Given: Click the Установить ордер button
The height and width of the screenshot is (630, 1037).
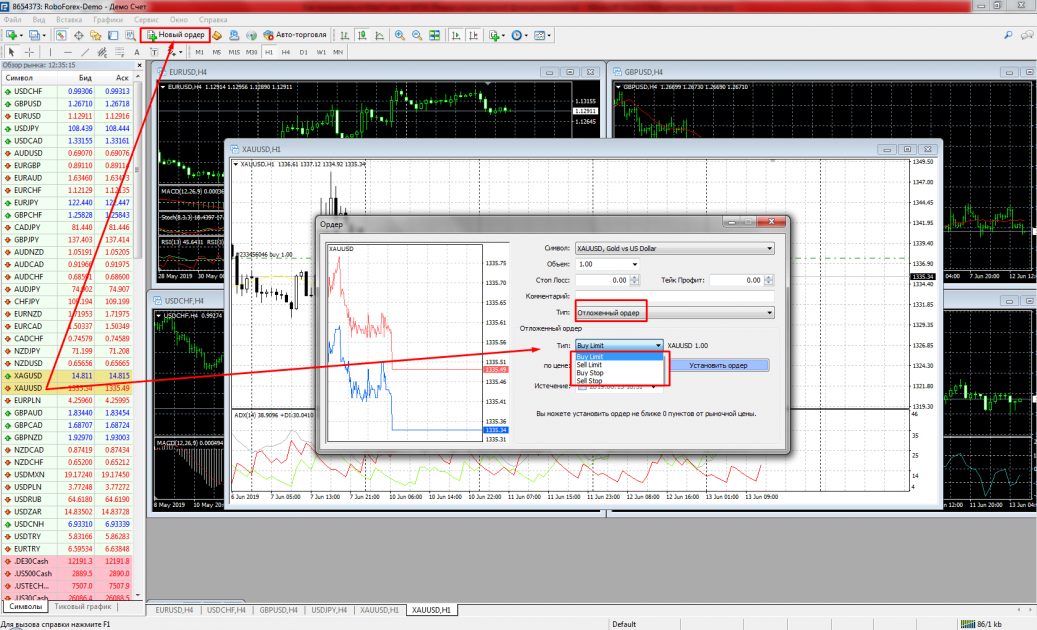Looking at the screenshot, I should [718, 365].
